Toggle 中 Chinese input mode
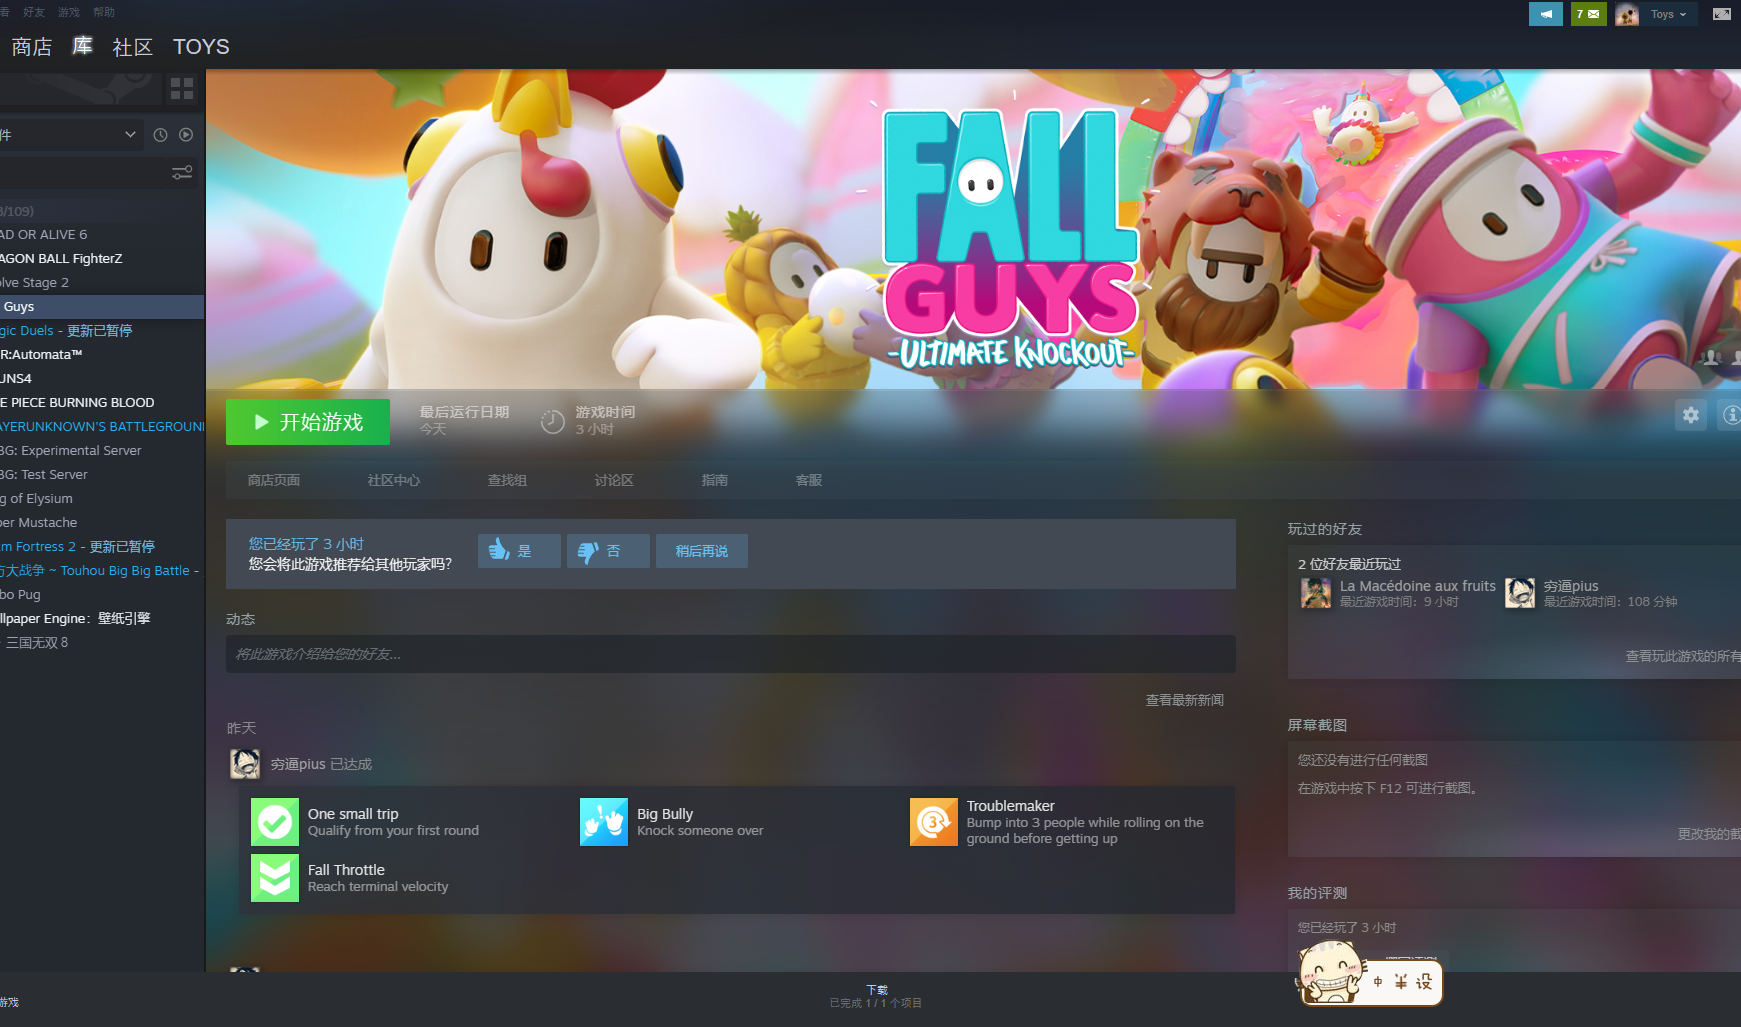Image resolution: width=1741 pixels, height=1027 pixels. click(x=1378, y=982)
